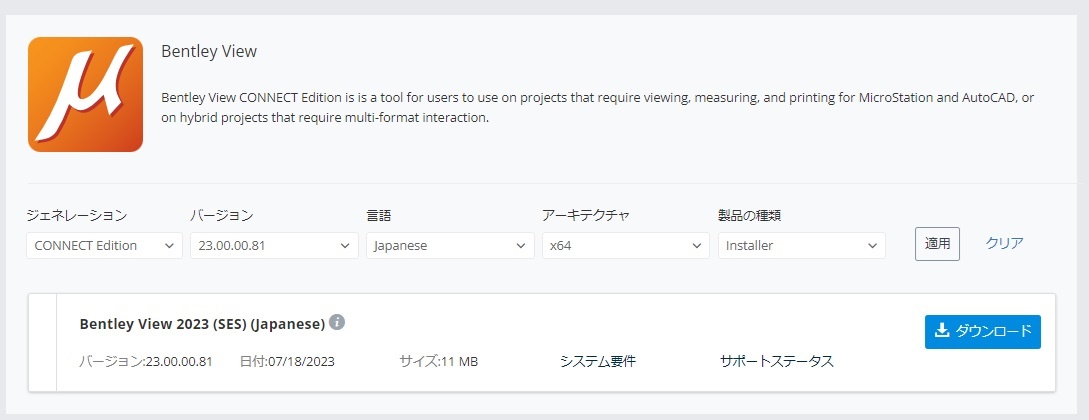Screen dimensions: 1089x420
Task: Click the ジェネレーション filter label
Action: 76,215
